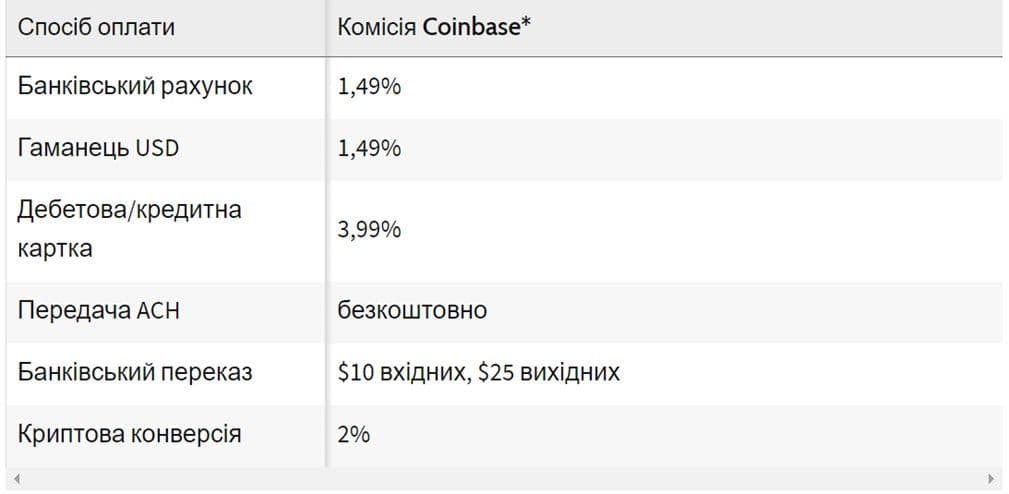Click the 3,99% fee value
The width and height of the screenshot is (1009, 494).
[x=370, y=230]
